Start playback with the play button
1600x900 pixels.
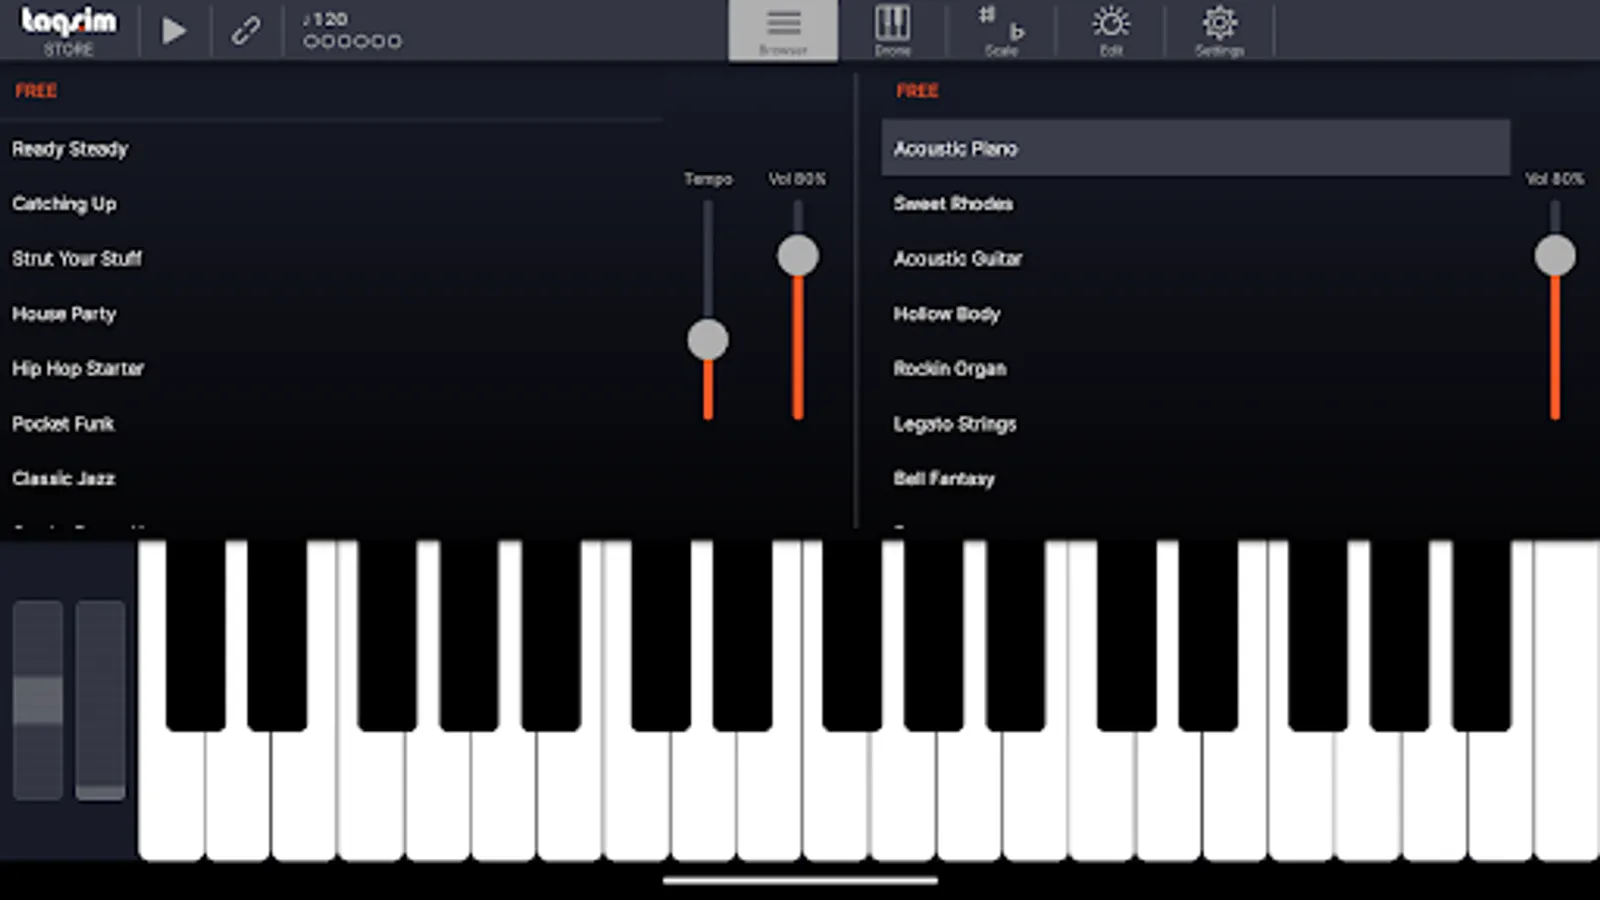[x=174, y=31]
